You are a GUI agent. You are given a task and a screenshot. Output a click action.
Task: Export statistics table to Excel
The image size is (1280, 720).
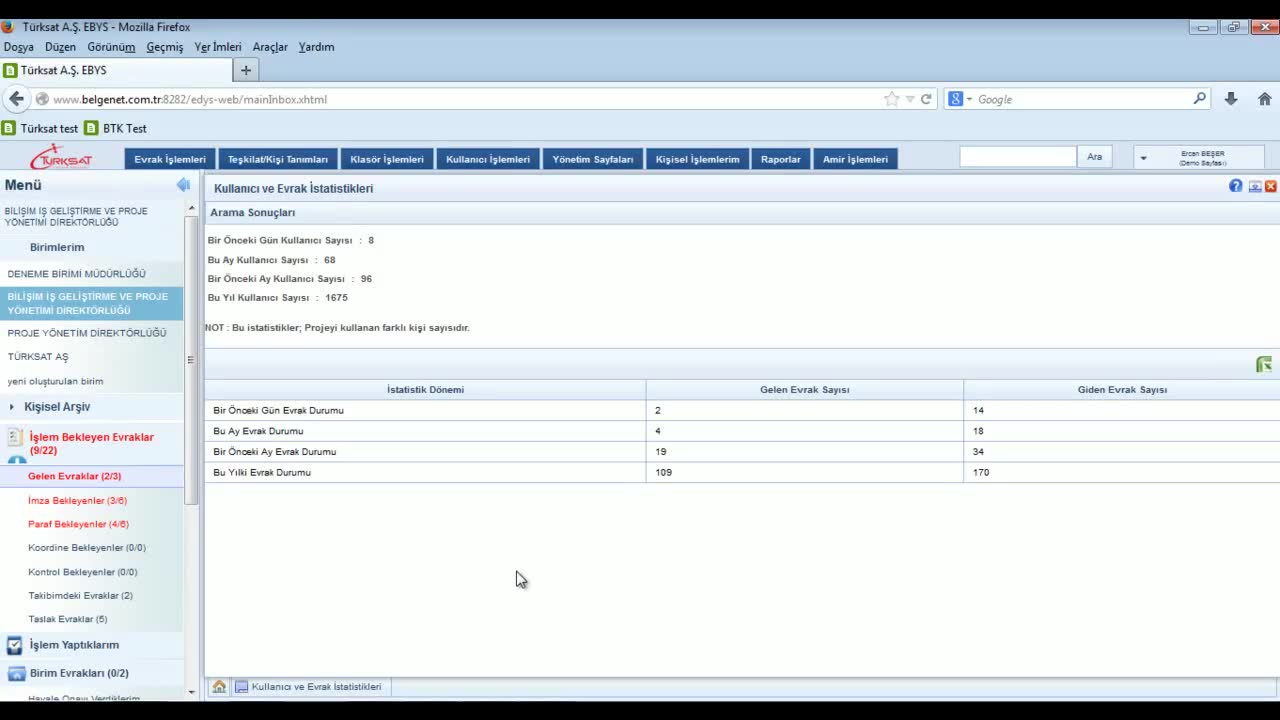[1264, 365]
